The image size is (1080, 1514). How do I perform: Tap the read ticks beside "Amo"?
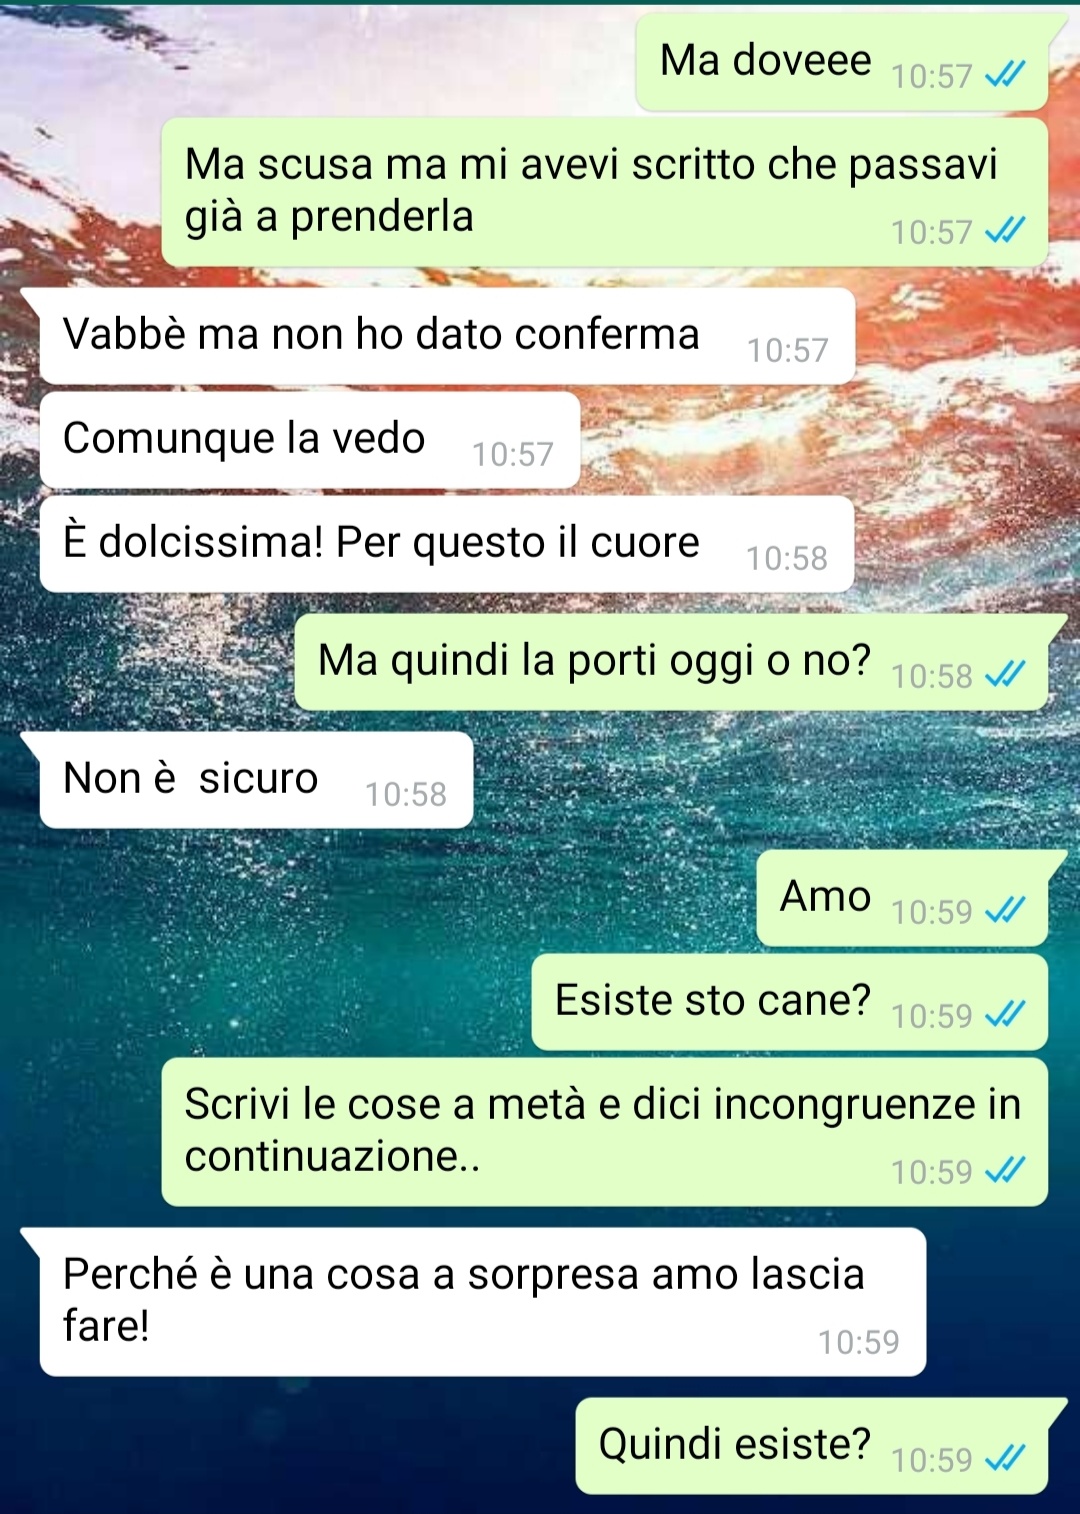point(1005,910)
